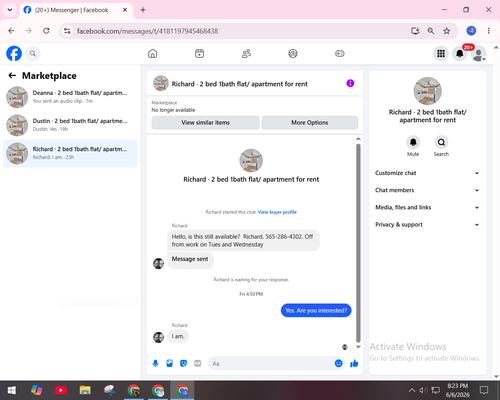Image resolution: width=500 pixels, height=400 pixels.
Task: Reload the page with refresh icon
Action: 46,31
